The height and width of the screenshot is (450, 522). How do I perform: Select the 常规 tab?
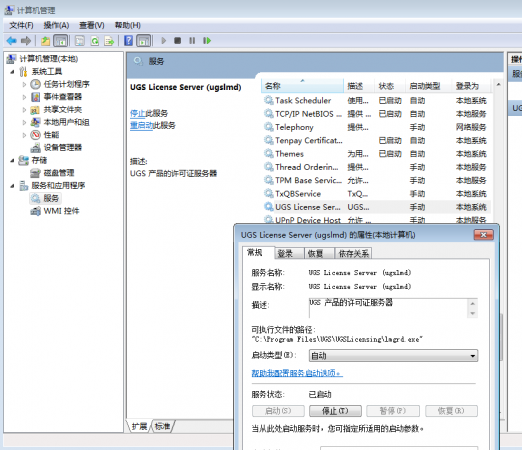(258, 252)
